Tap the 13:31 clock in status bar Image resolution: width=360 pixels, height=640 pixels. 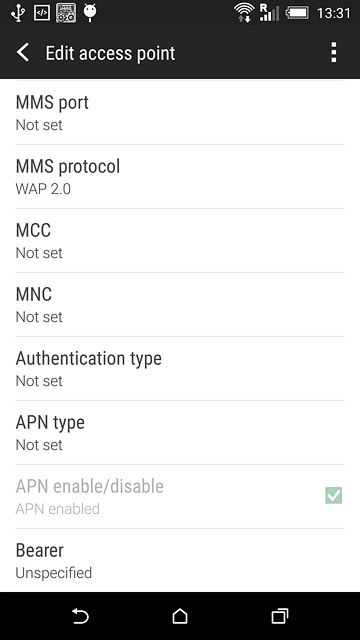point(333,13)
